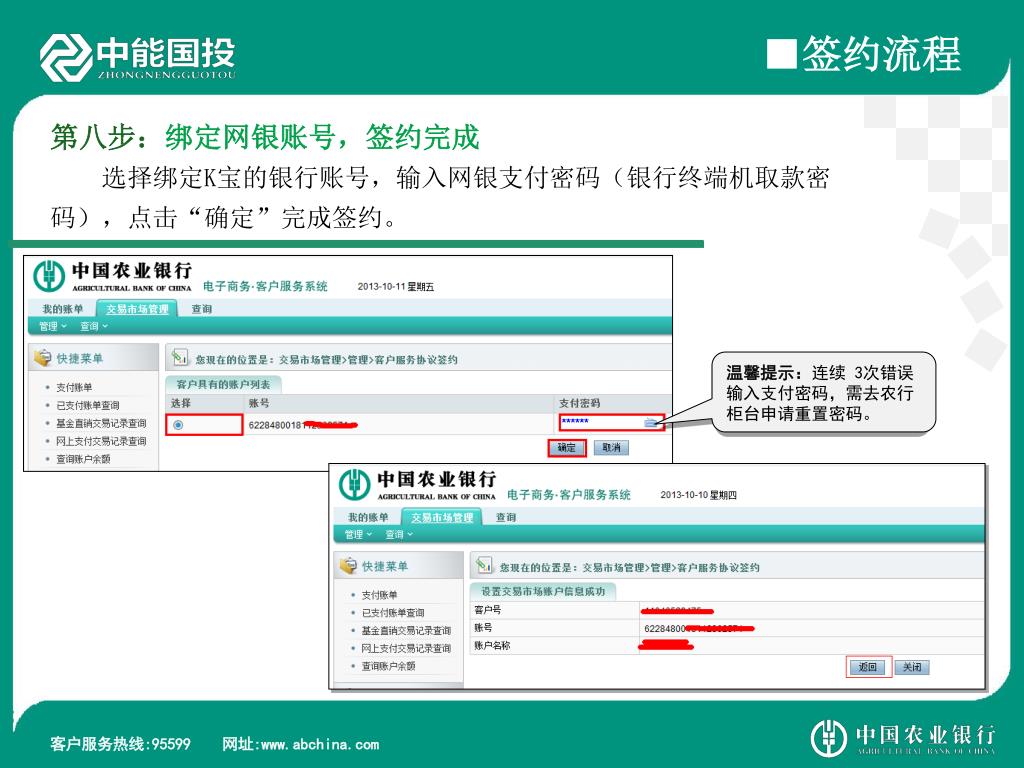Click the 关闭 button in lower window
Viewport: 1024px width, 768px height.
tap(912, 667)
